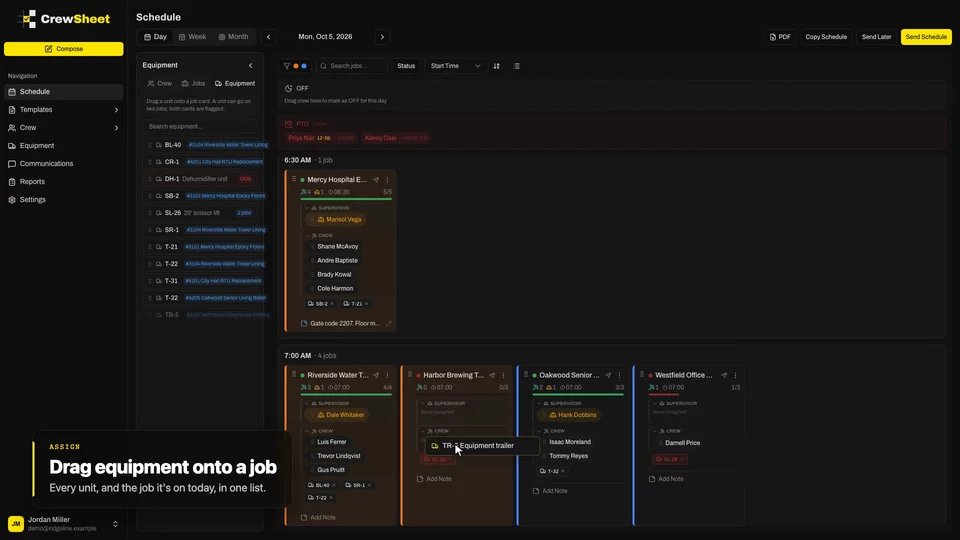Viewport: 960px width, 540px height.
Task: Open the Start Time sort dropdown
Action: click(455, 66)
